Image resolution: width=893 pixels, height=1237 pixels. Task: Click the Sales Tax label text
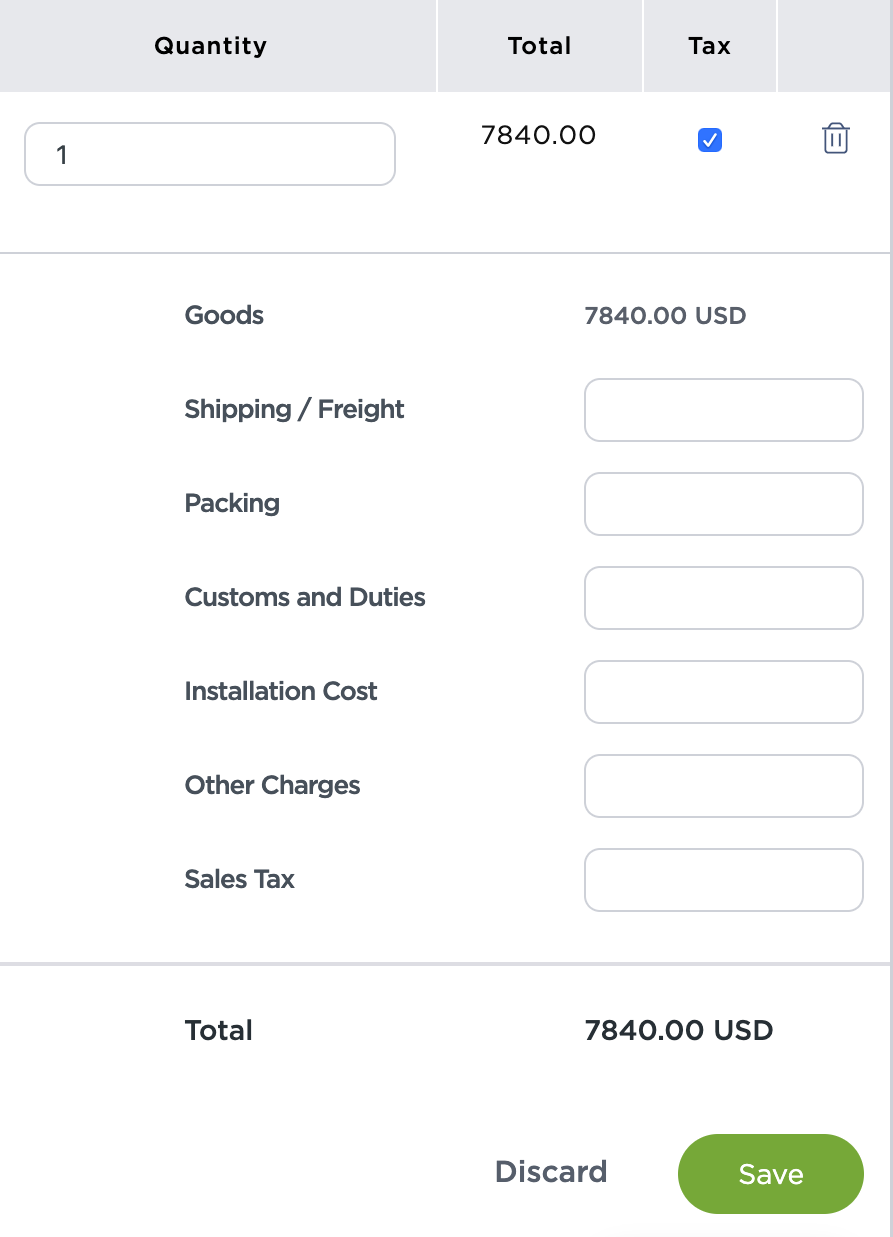(x=240, y=879)
